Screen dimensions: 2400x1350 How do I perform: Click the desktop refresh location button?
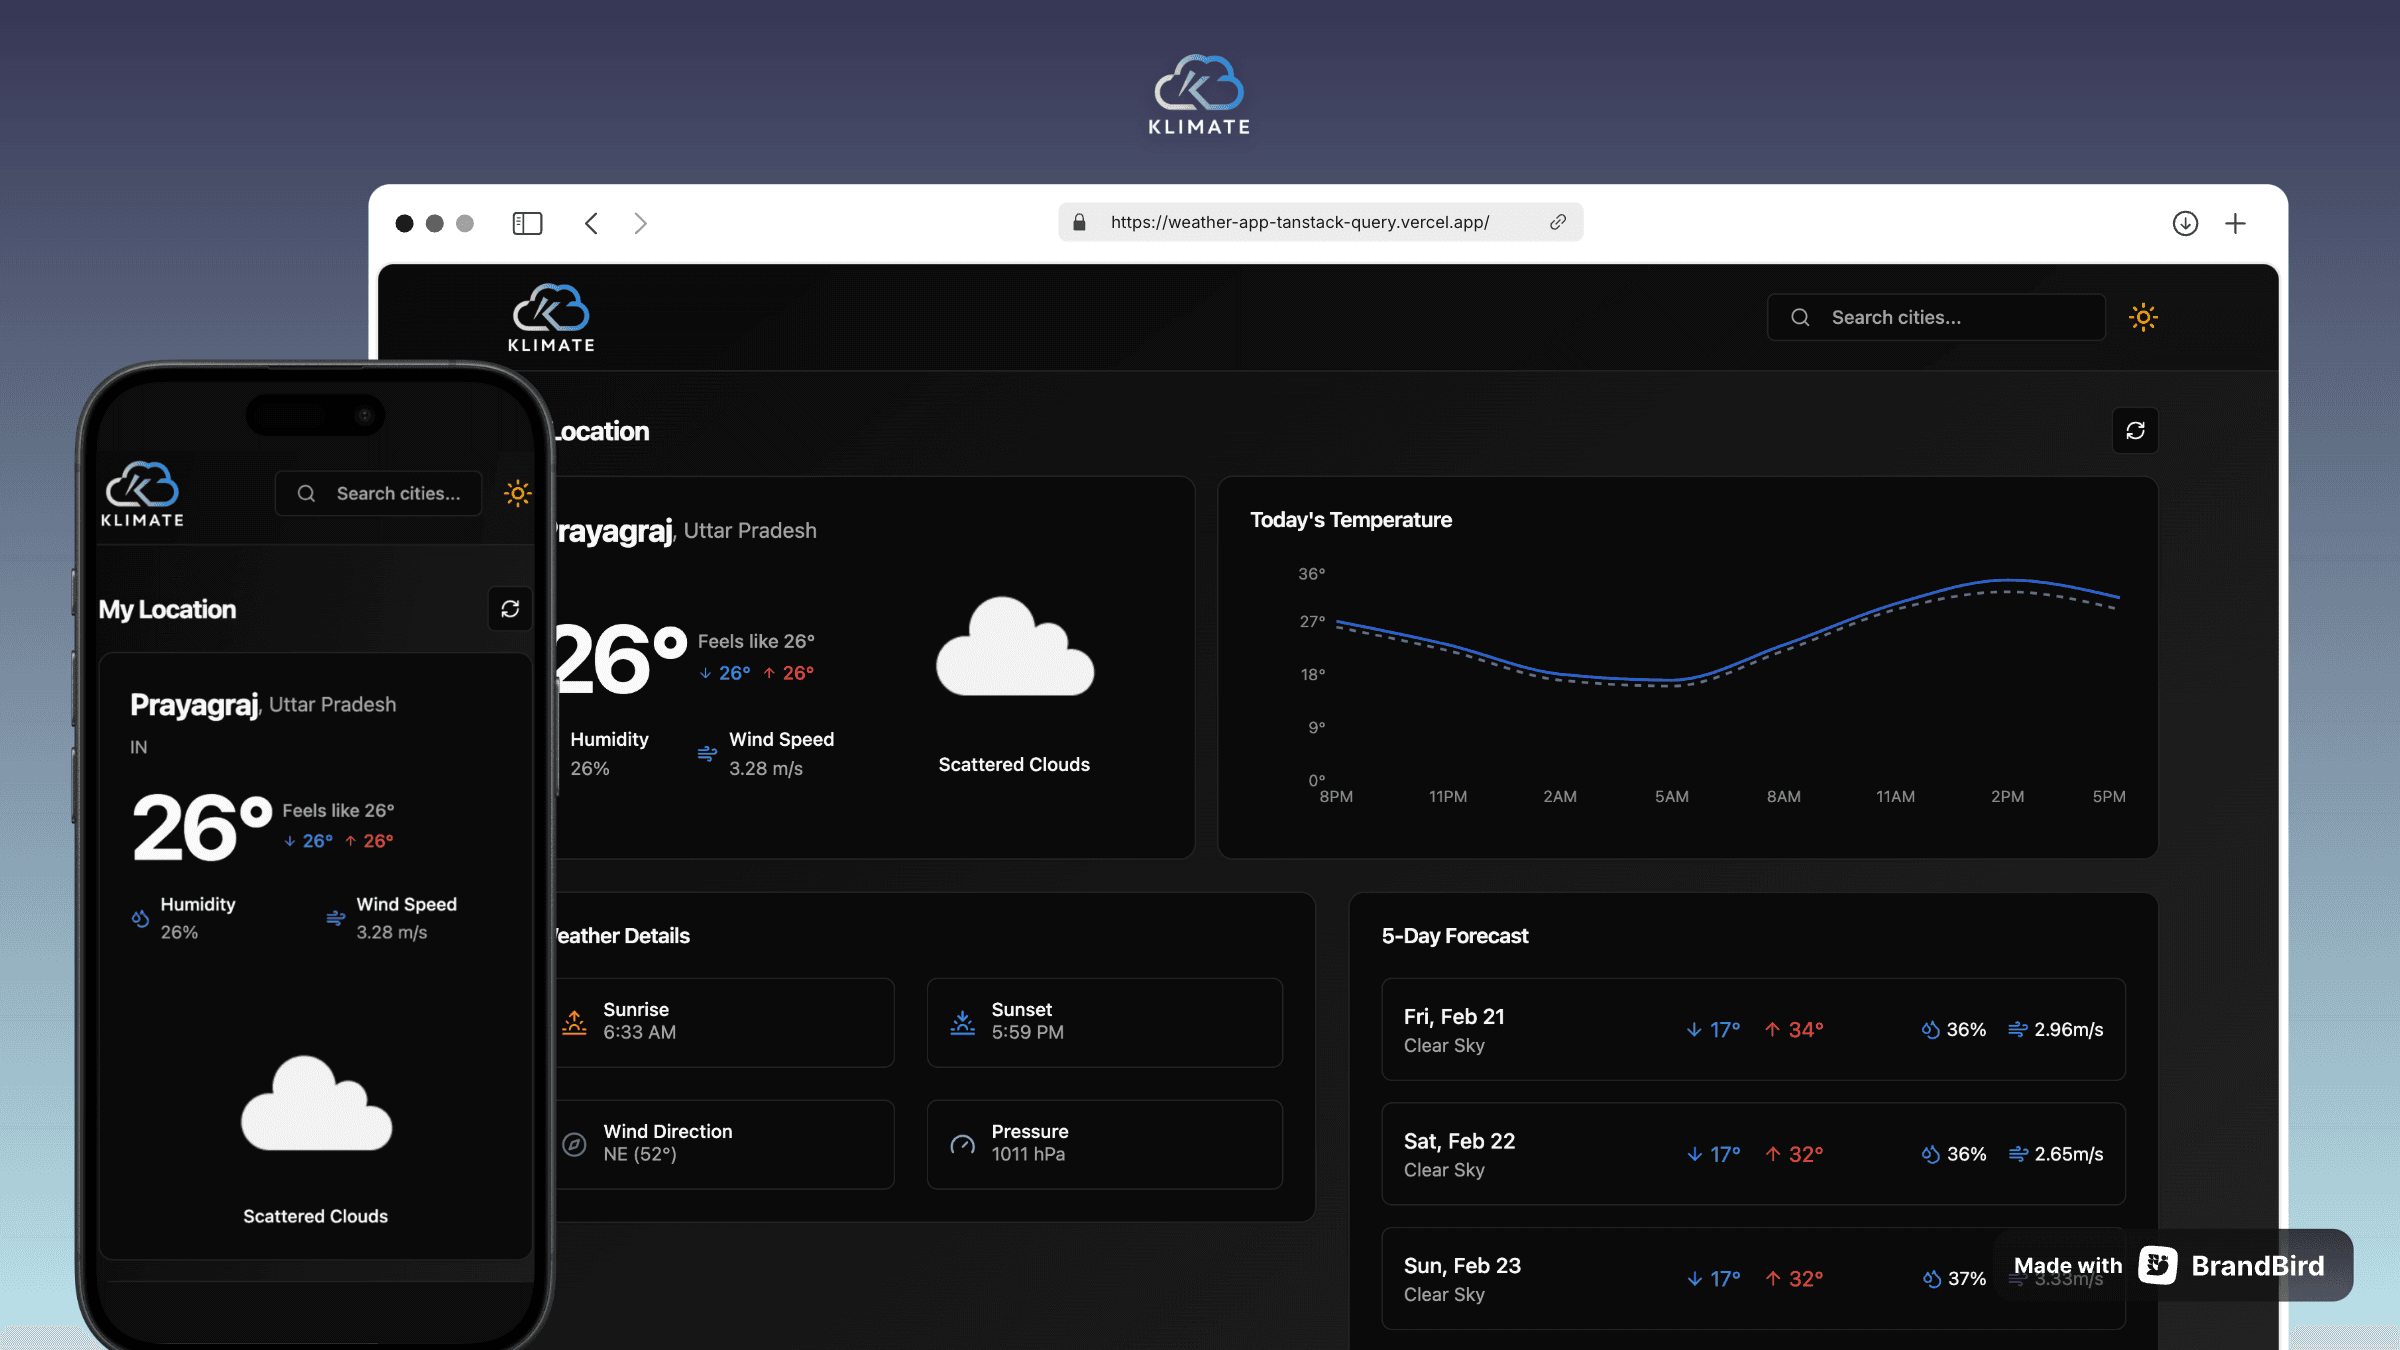tap(2135, 431)
